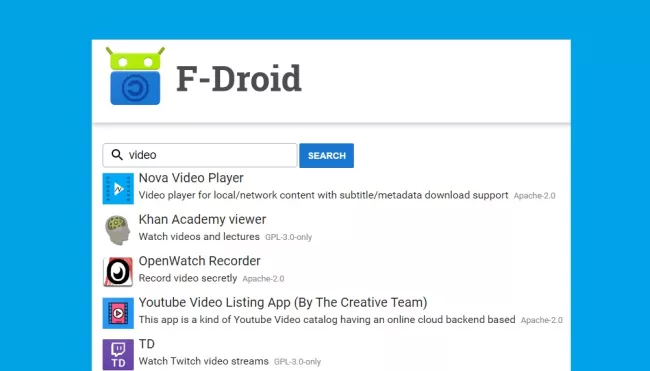Image resolution: width=650 pixels, height=371 pixels.
Task: Click the Youtube Video Listing App icon
Action: click(x=118, y=313)
